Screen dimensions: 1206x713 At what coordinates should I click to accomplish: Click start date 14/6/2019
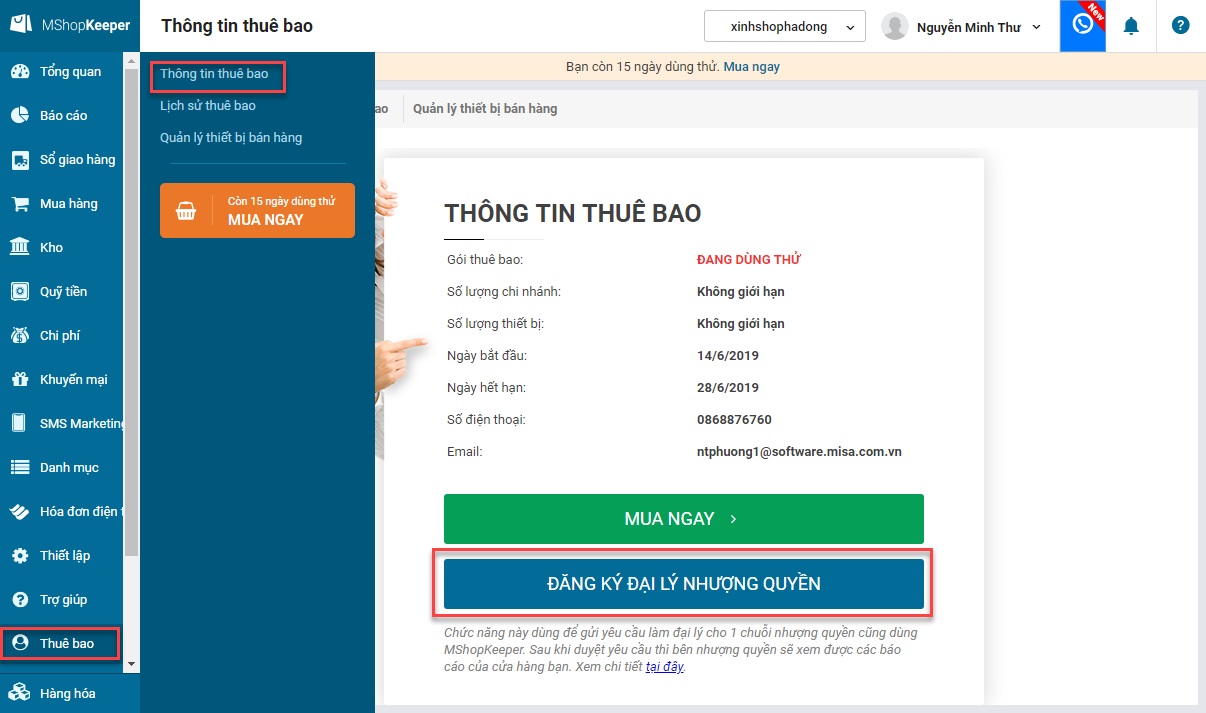click(728, 356)
